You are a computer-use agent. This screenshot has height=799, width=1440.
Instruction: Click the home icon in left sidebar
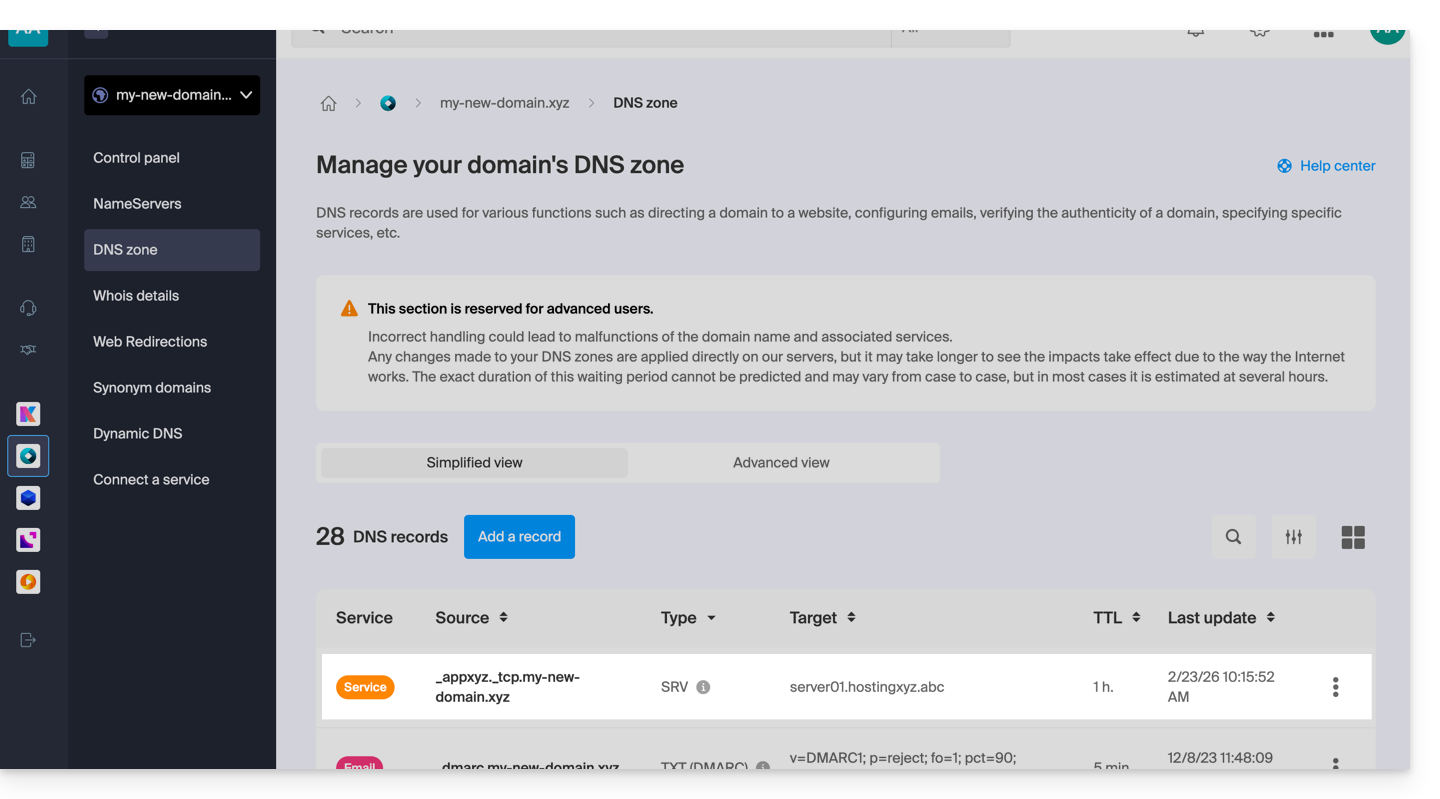point(29,97)
